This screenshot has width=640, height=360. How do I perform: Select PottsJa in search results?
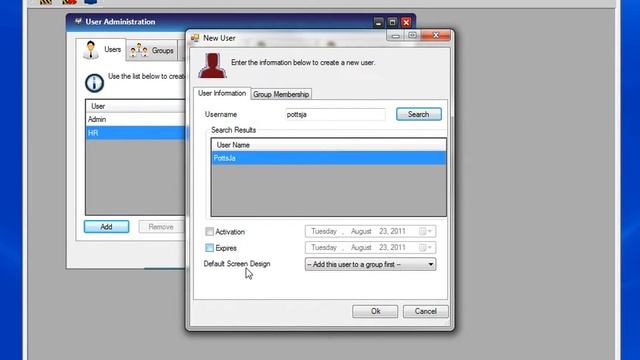coord(329,158)
